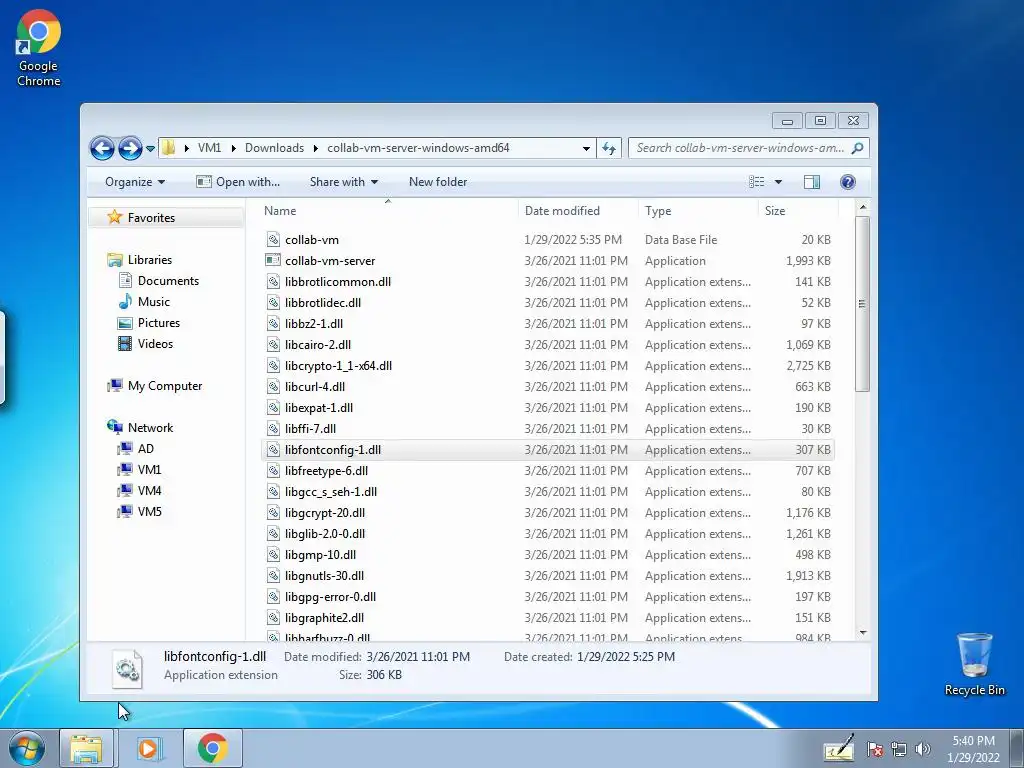The width and height of the screenshot is (1024, 768).
Task: Select libgnutls-30.dll
Action: [x=547, y=575]
